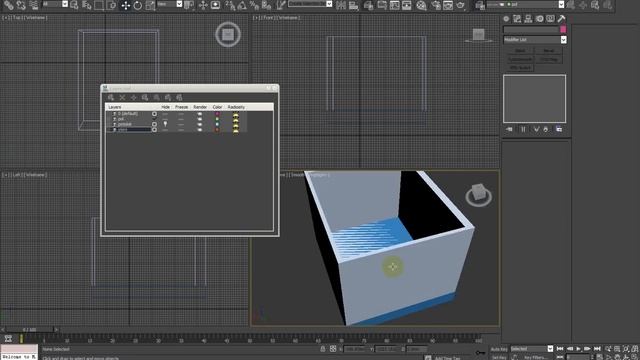This screenshot has height=360, width=640.
Task: Click Delete layer X icon in Layer dialog
Action: pos(122,98)
